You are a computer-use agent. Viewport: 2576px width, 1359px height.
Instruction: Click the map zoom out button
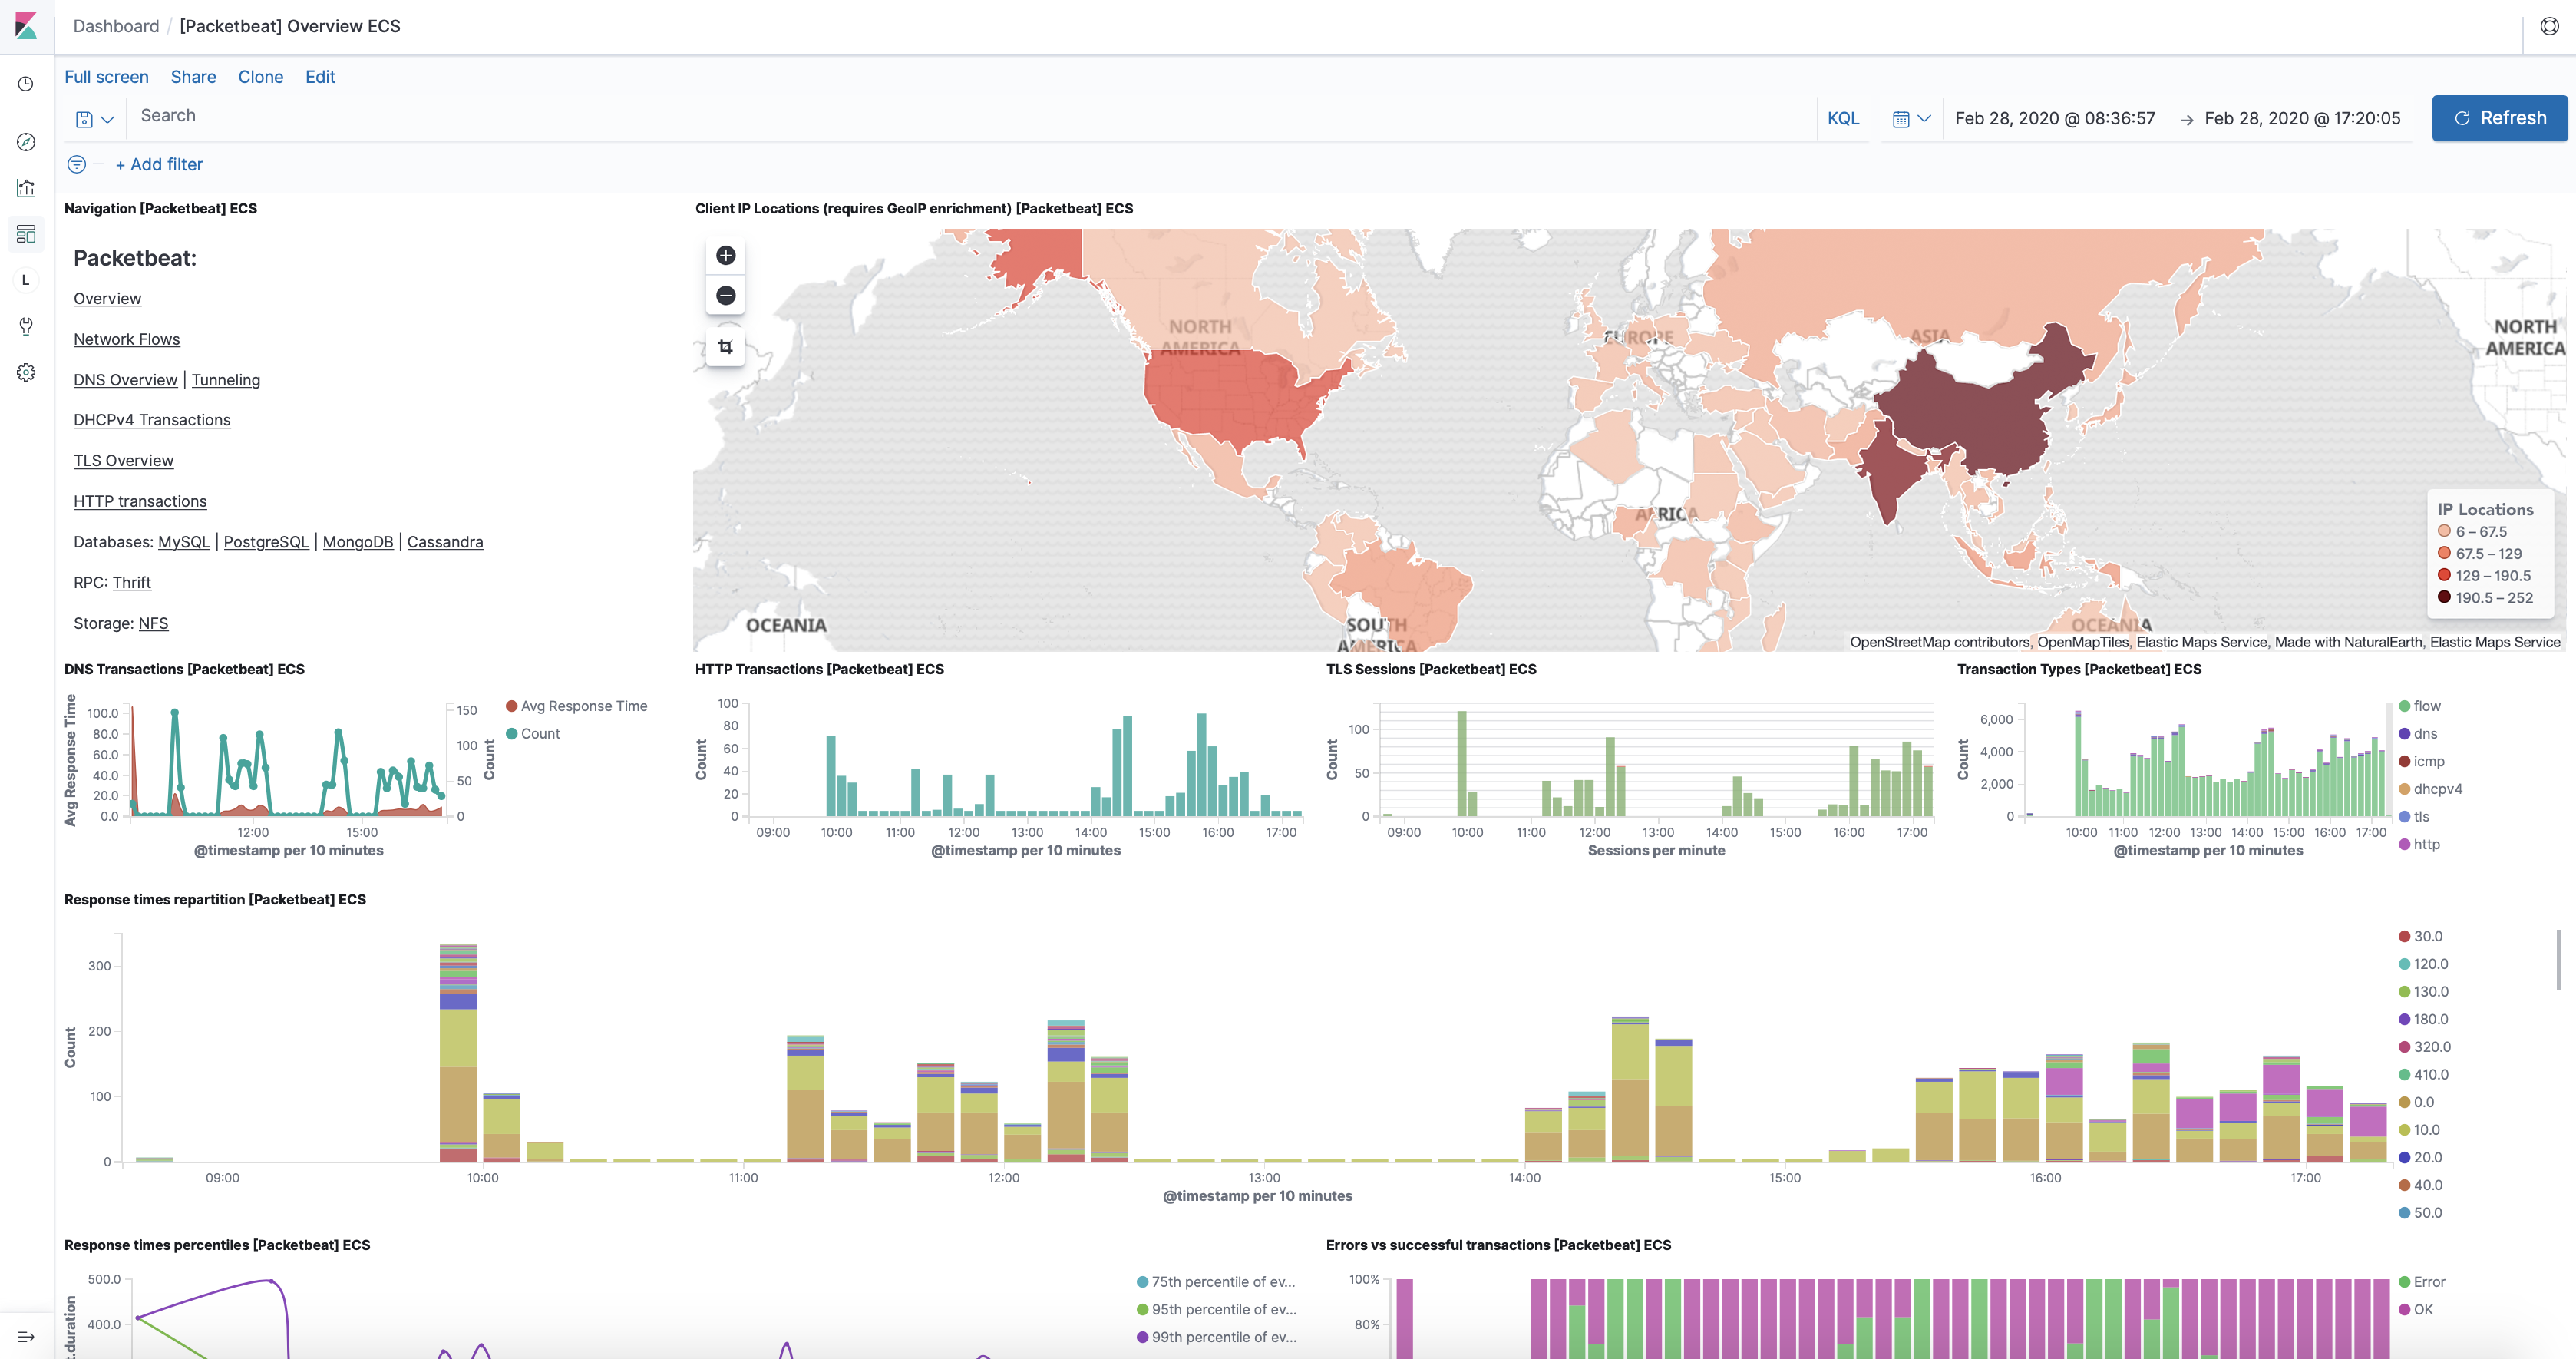tap(726, 295)
